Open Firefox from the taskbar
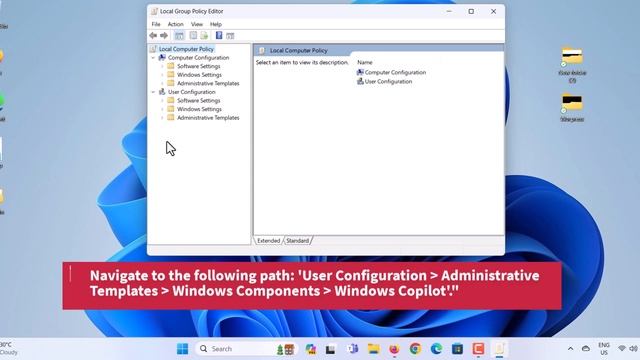640x360 pixels. 394,349
